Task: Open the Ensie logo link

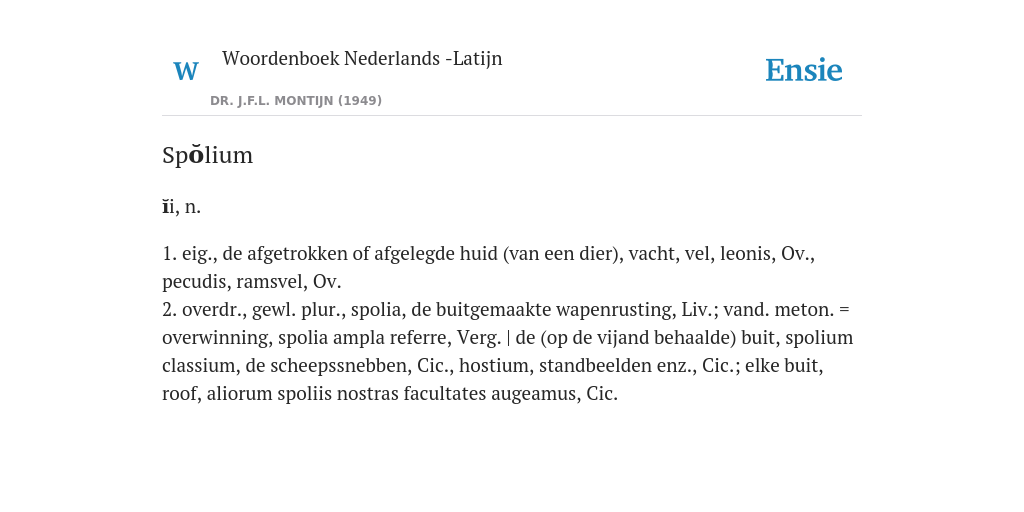Action: tap(803, 70)
